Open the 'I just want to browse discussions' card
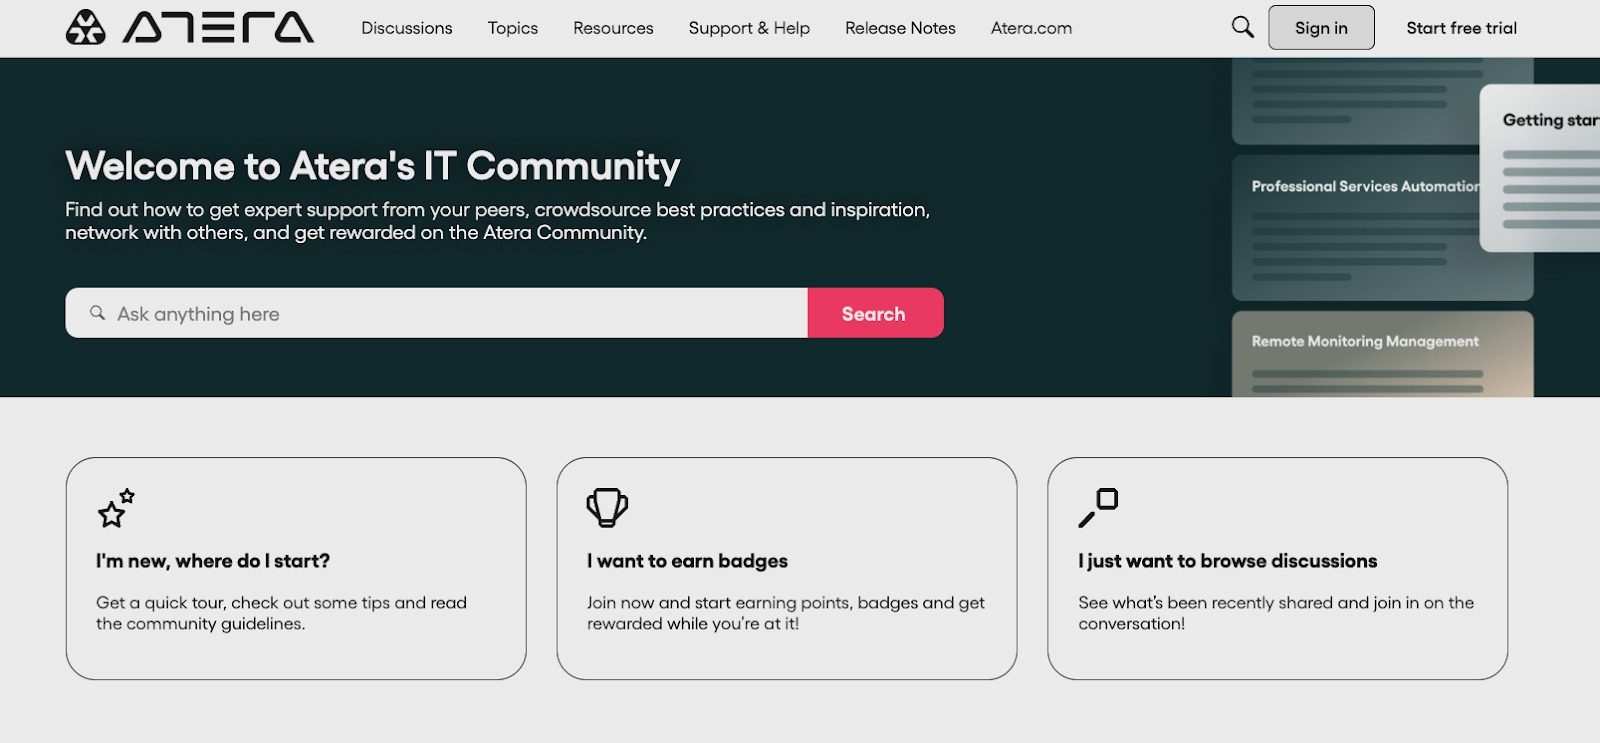Image resolution: width=1600 pixels, height=743 pixels. (x=1278, y=569)
